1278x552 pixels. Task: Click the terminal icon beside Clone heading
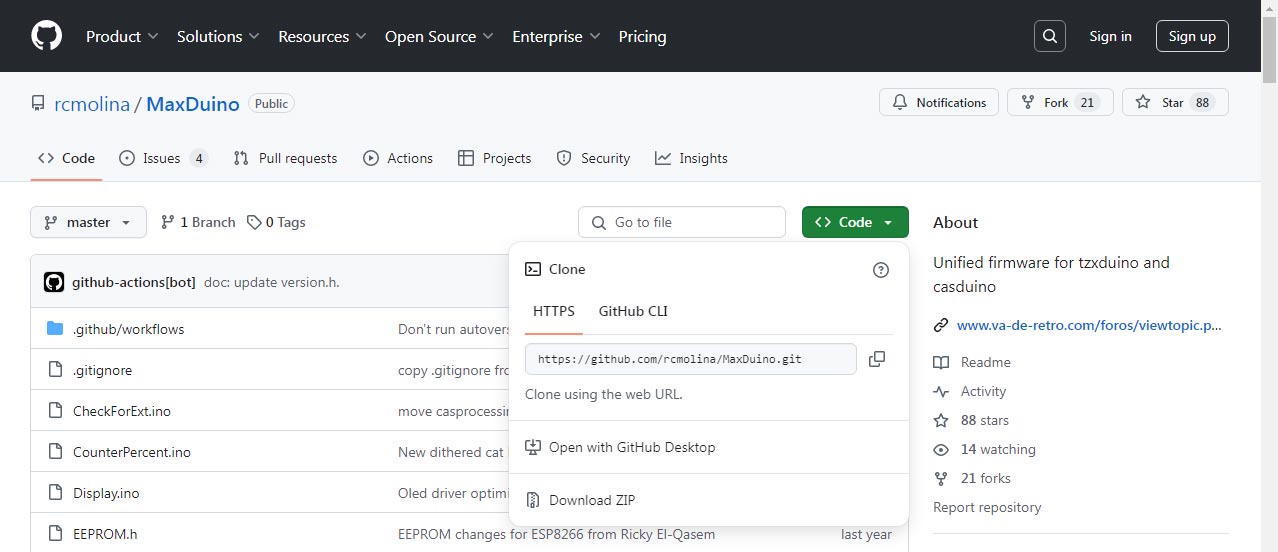[533, 269]
